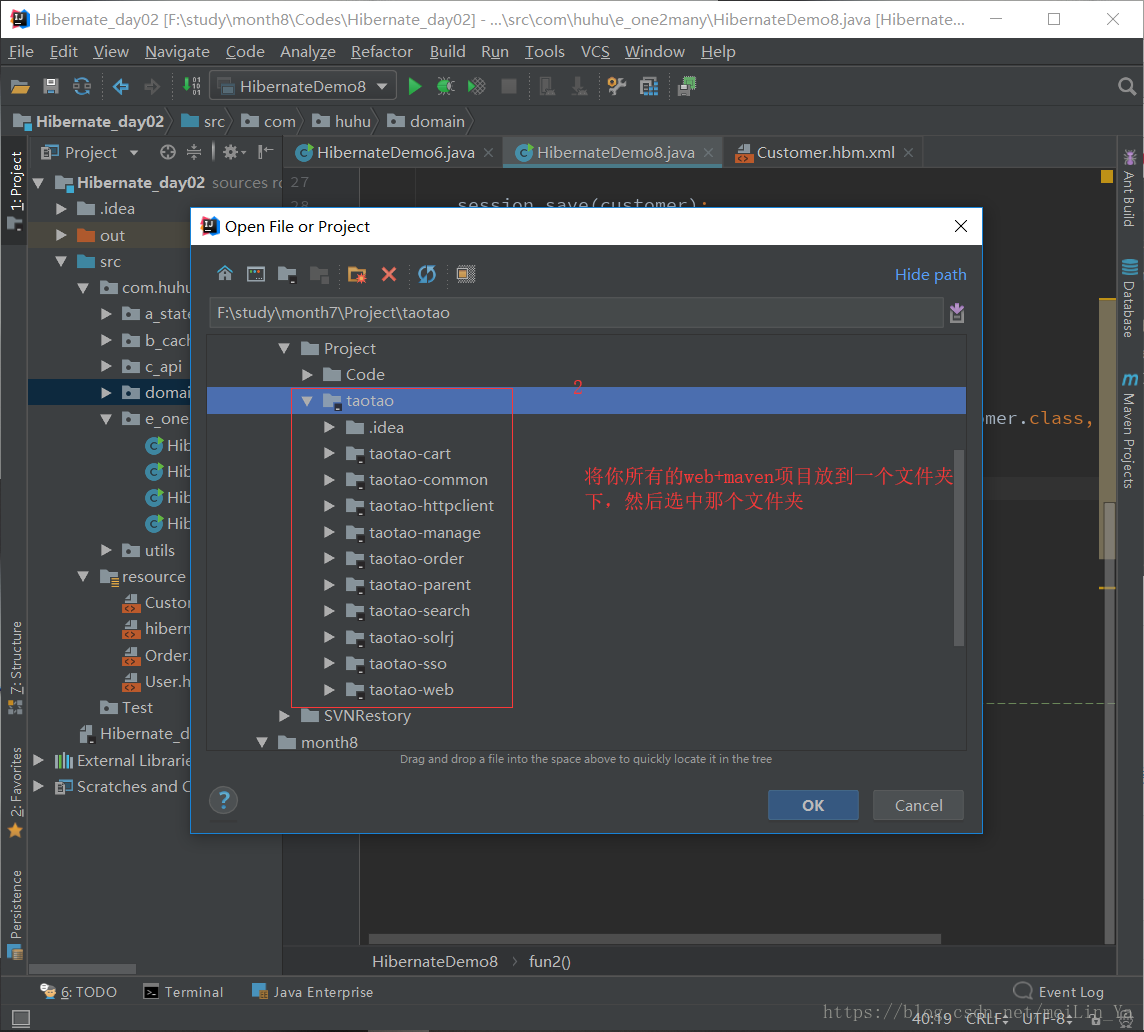The width and height of the screenshot is (1144, 1032).
Task: Collapse all icon in Project panel header
Action: click(x=194, y=152)
